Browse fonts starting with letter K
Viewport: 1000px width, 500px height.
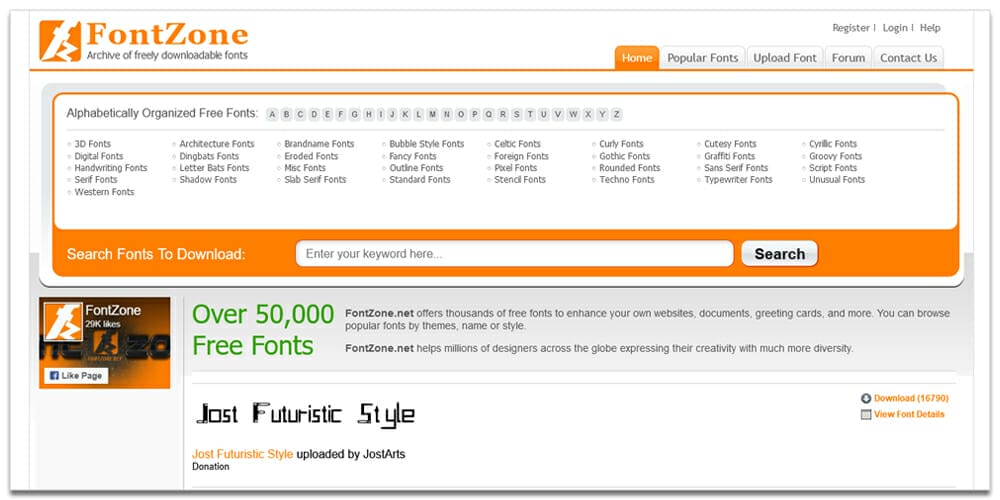point(405,115)
